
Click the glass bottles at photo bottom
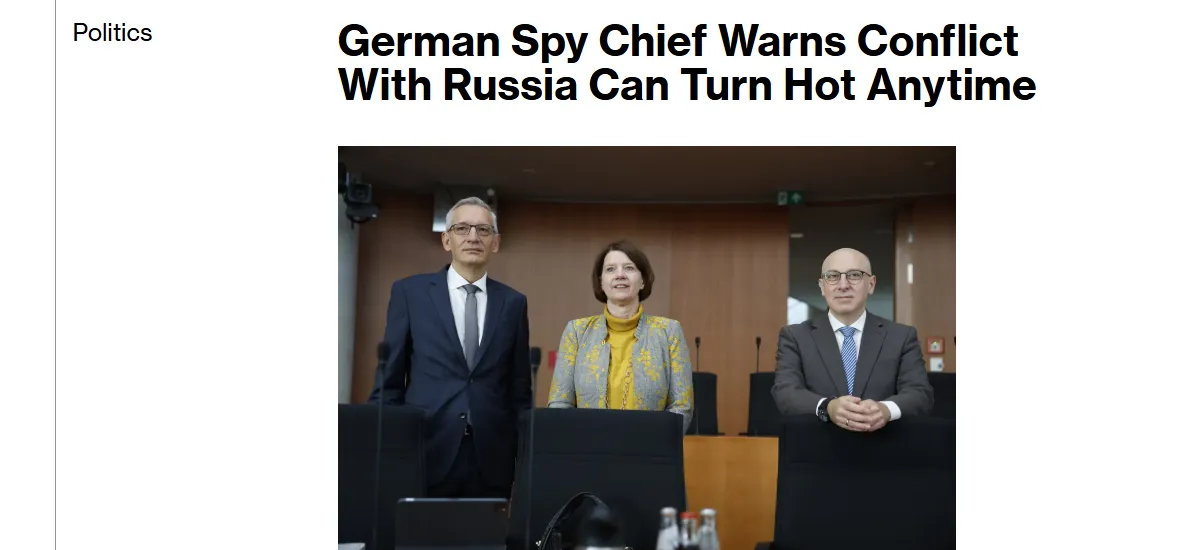click(x=688, y=528)
